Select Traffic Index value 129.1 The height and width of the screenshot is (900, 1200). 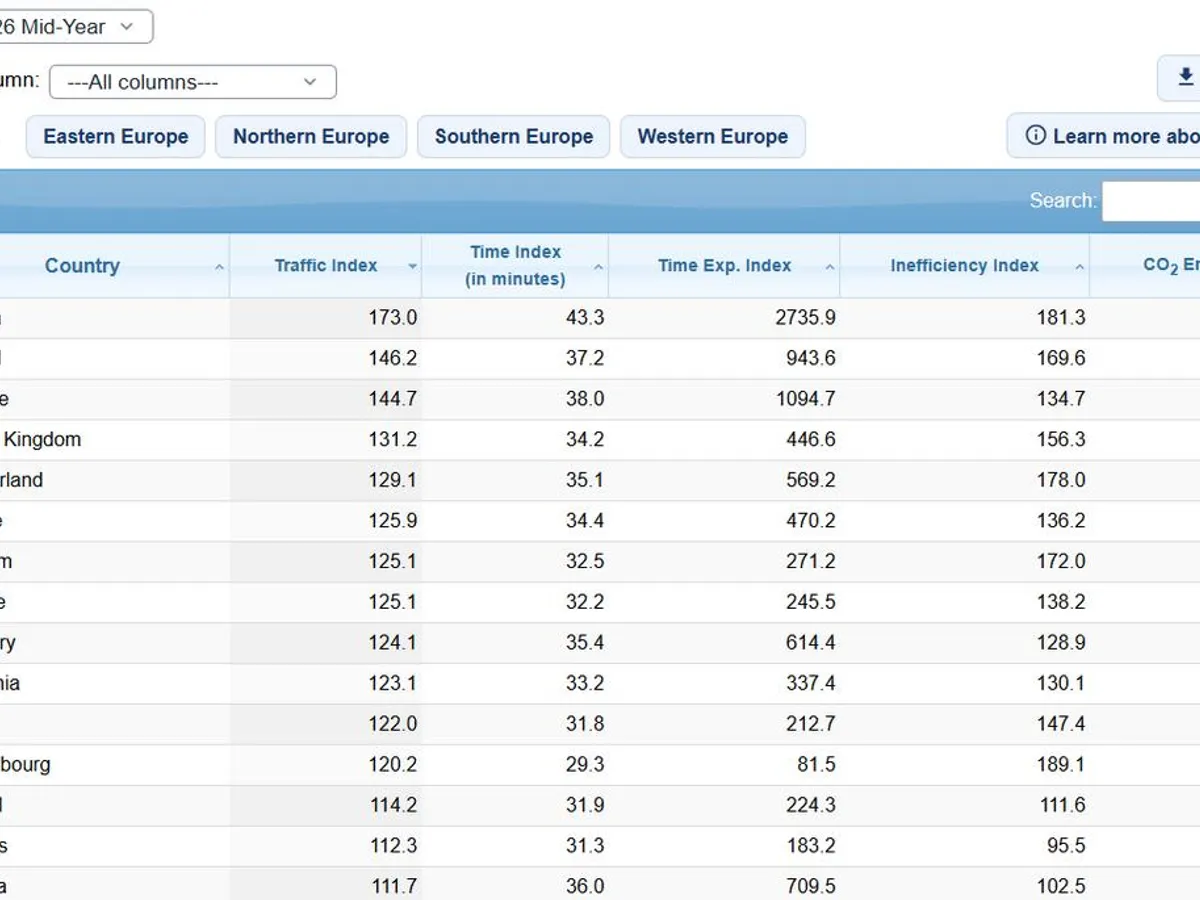(392, 480)
